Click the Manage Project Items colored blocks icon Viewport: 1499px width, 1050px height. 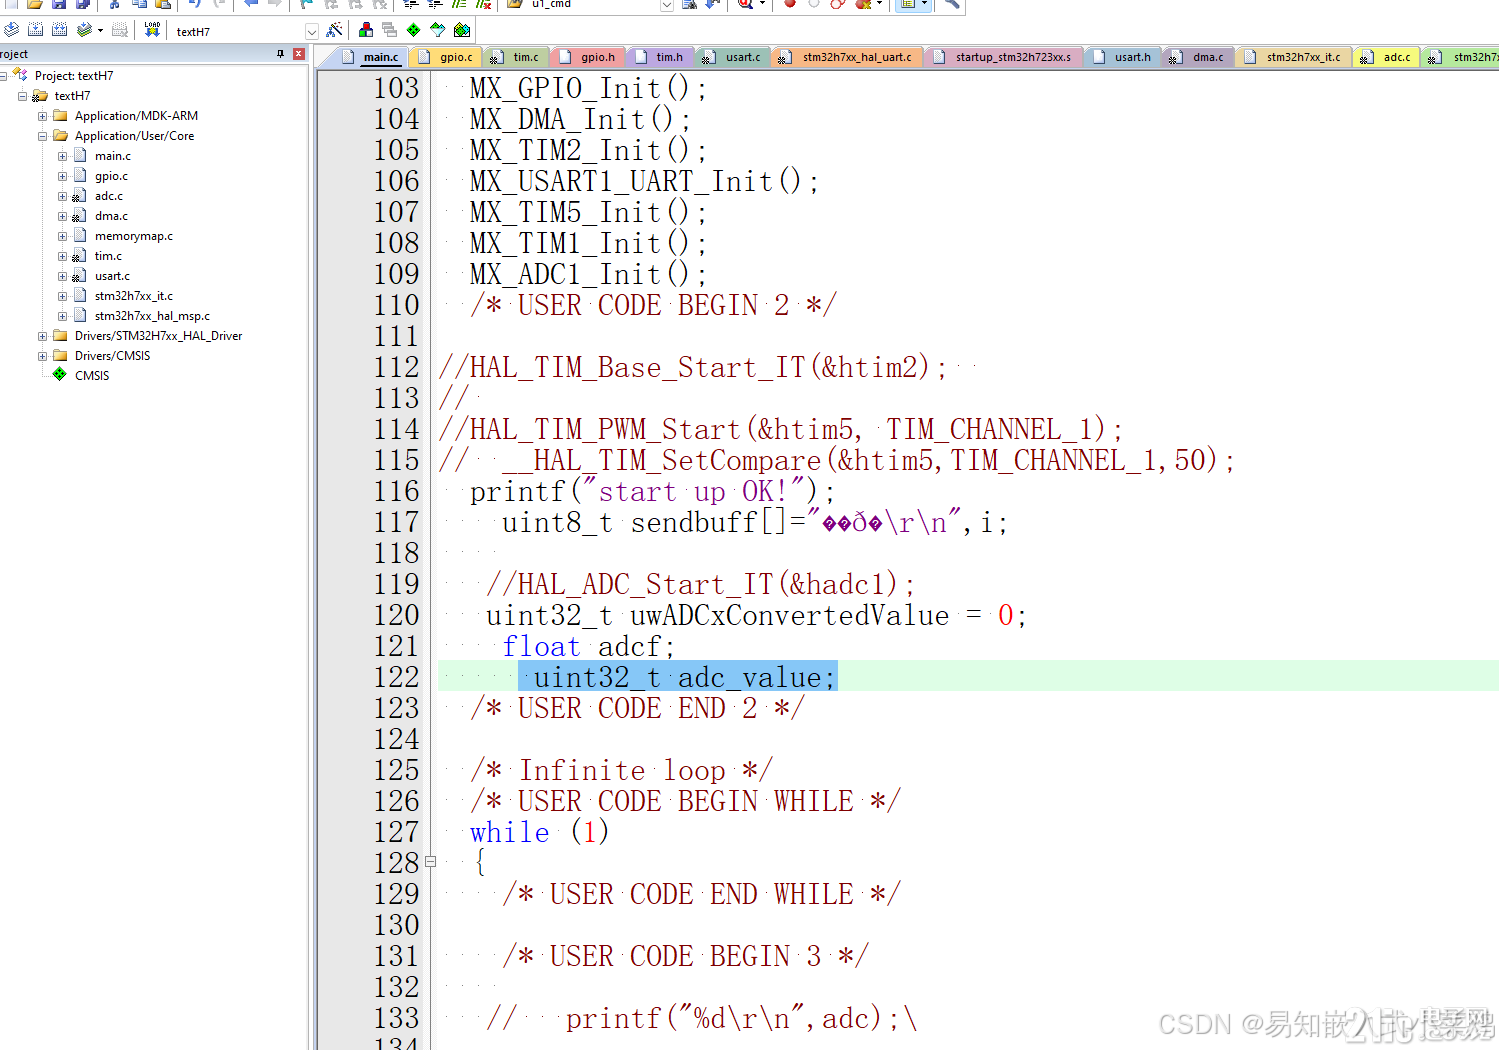[x=366, y=30]
